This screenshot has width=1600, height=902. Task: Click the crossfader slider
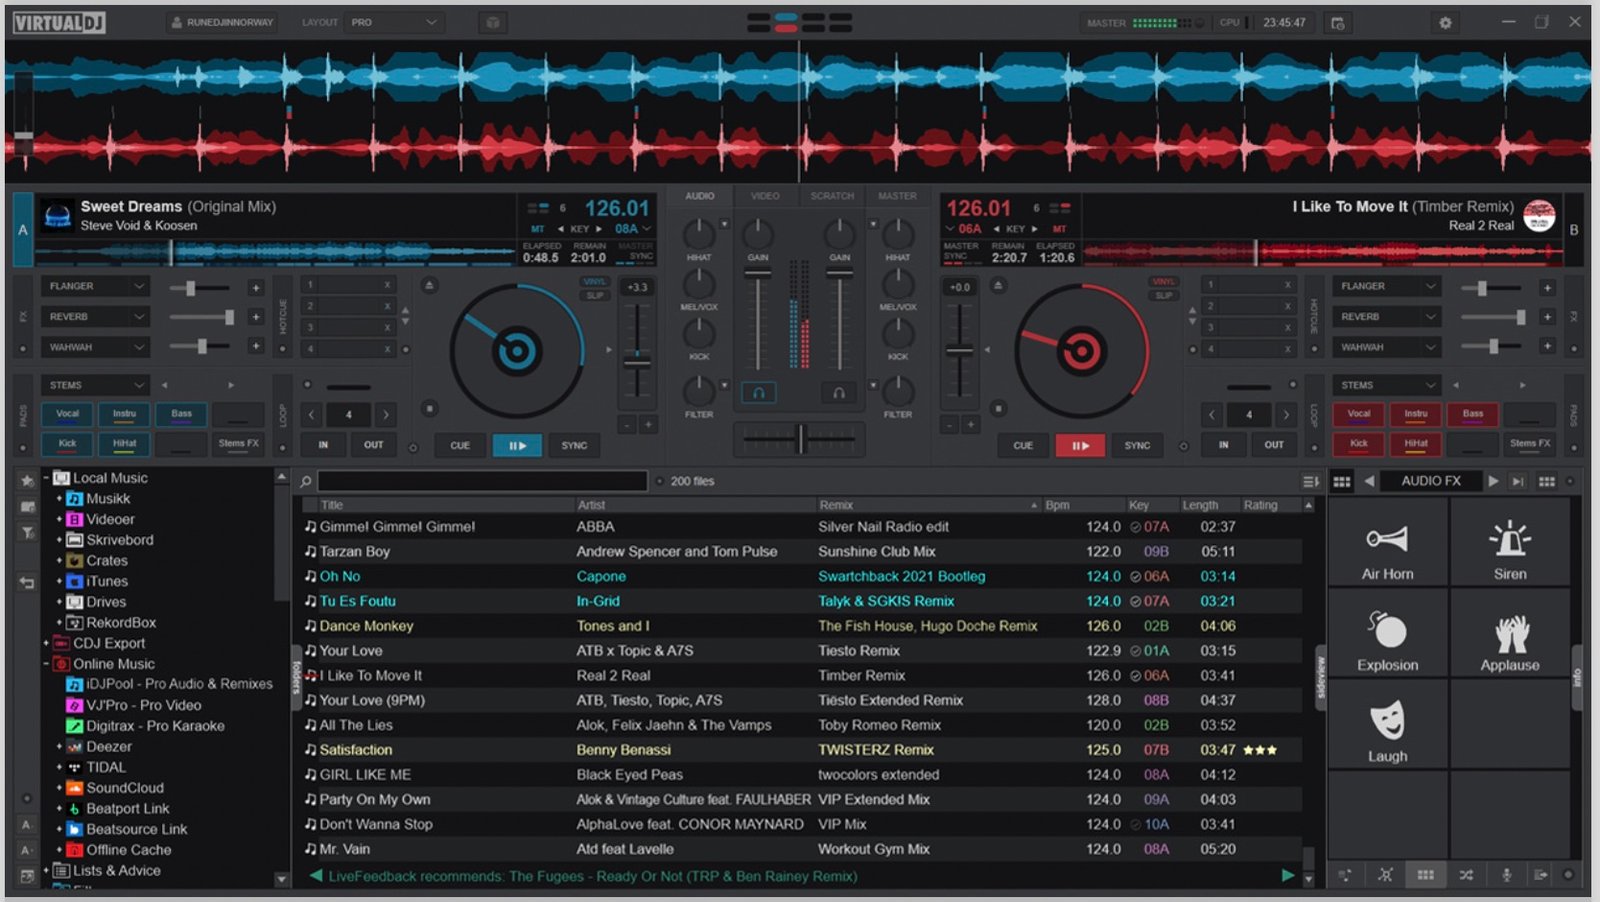pos(800,438)
